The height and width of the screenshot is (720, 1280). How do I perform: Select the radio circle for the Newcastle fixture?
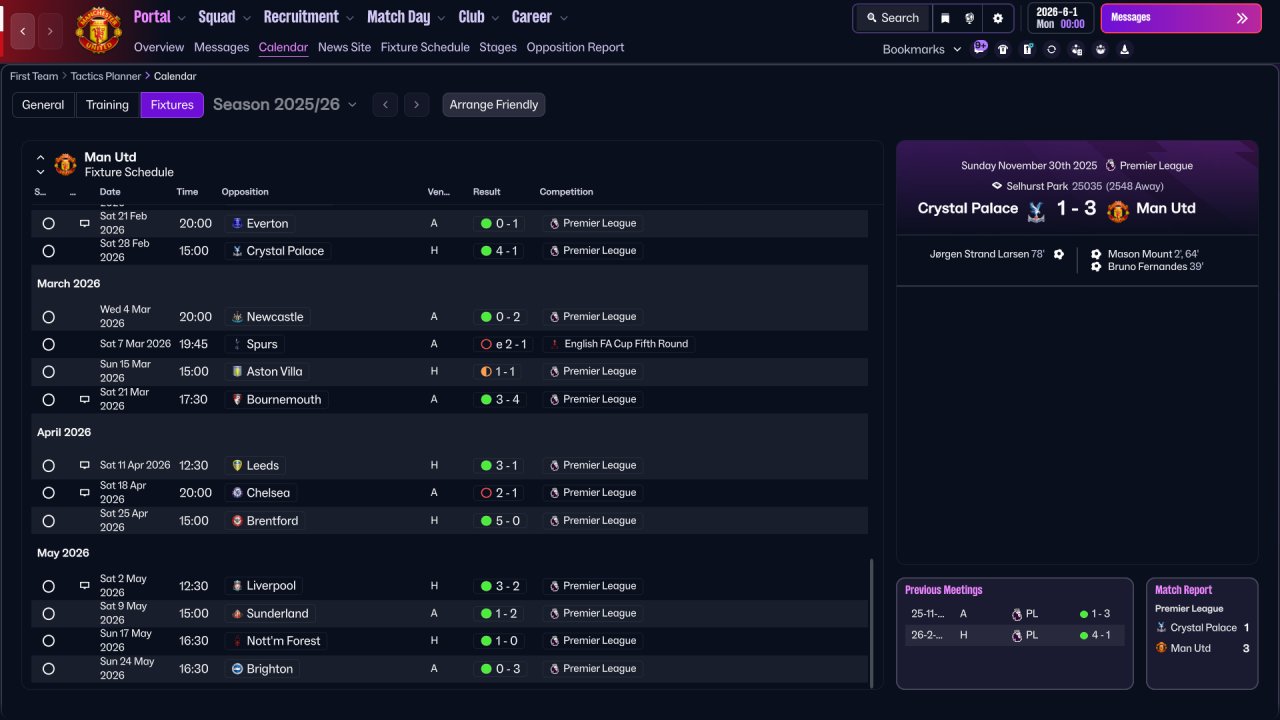(48, 317)
